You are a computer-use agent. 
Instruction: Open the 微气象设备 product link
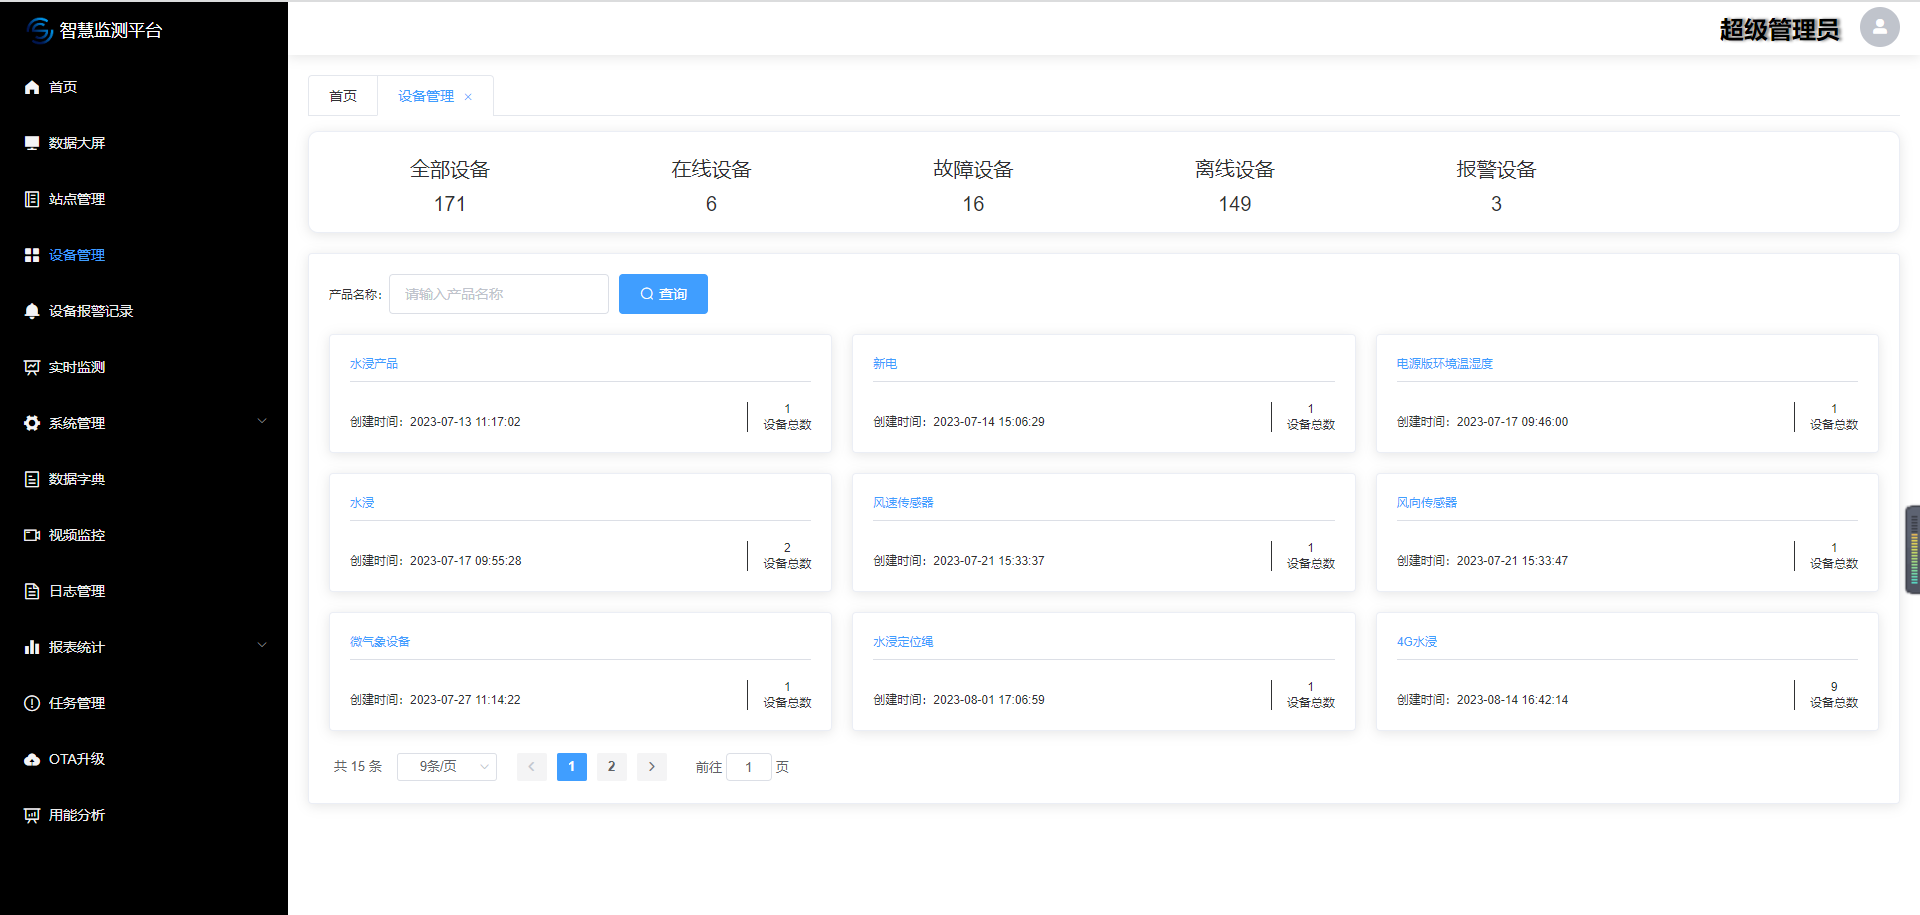(x=380, y=642)
